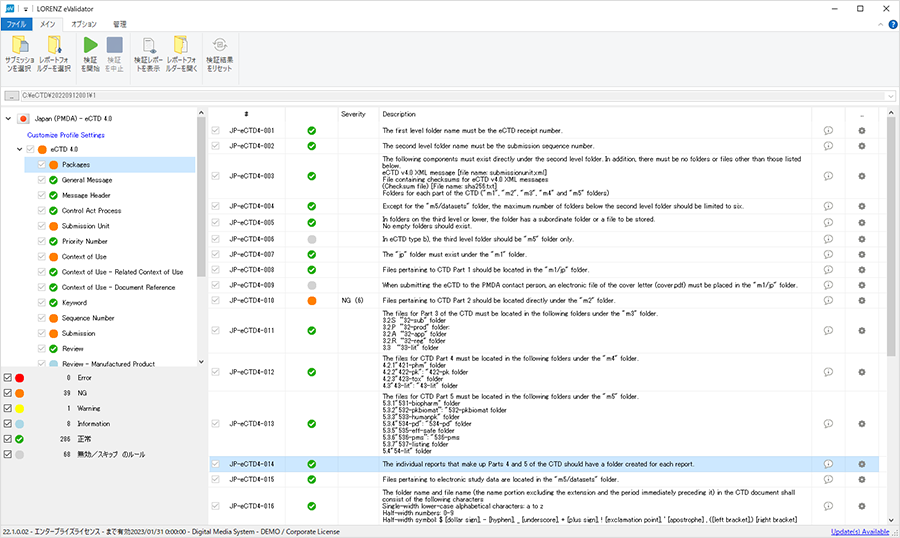Screen dimensions: 900x538
Task: Click the Open Report Folder icon
Action: click(x=181, y=45)
